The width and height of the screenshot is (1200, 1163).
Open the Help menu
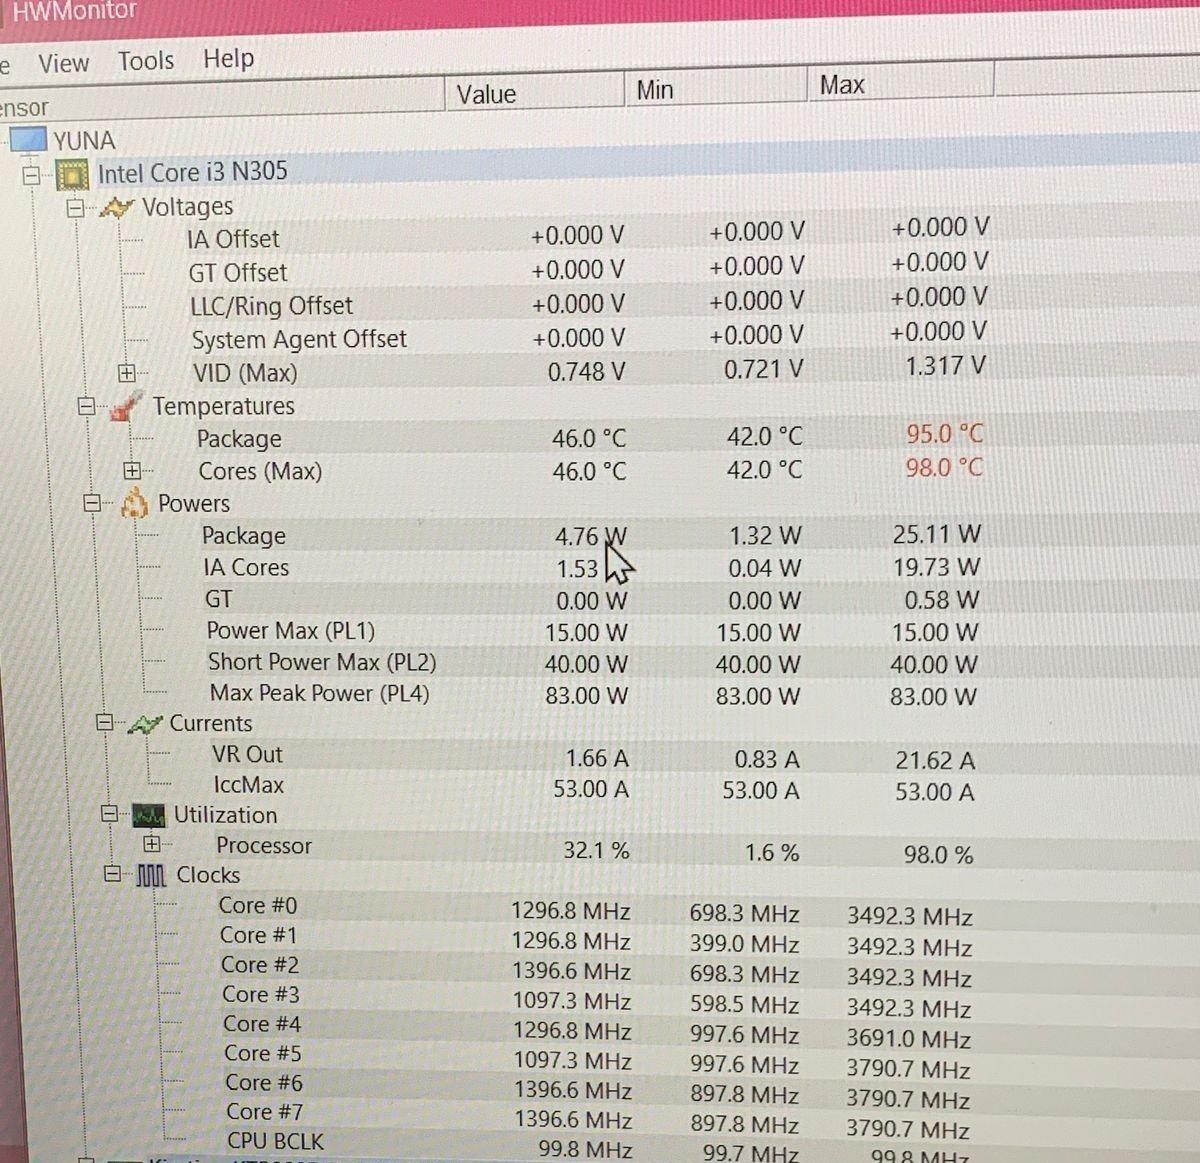pyautogui.click(x=228, y=59)
